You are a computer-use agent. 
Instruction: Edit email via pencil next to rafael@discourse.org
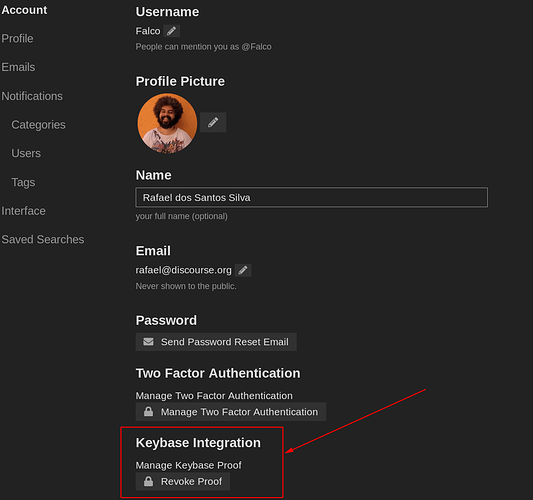tap(243, 270)
